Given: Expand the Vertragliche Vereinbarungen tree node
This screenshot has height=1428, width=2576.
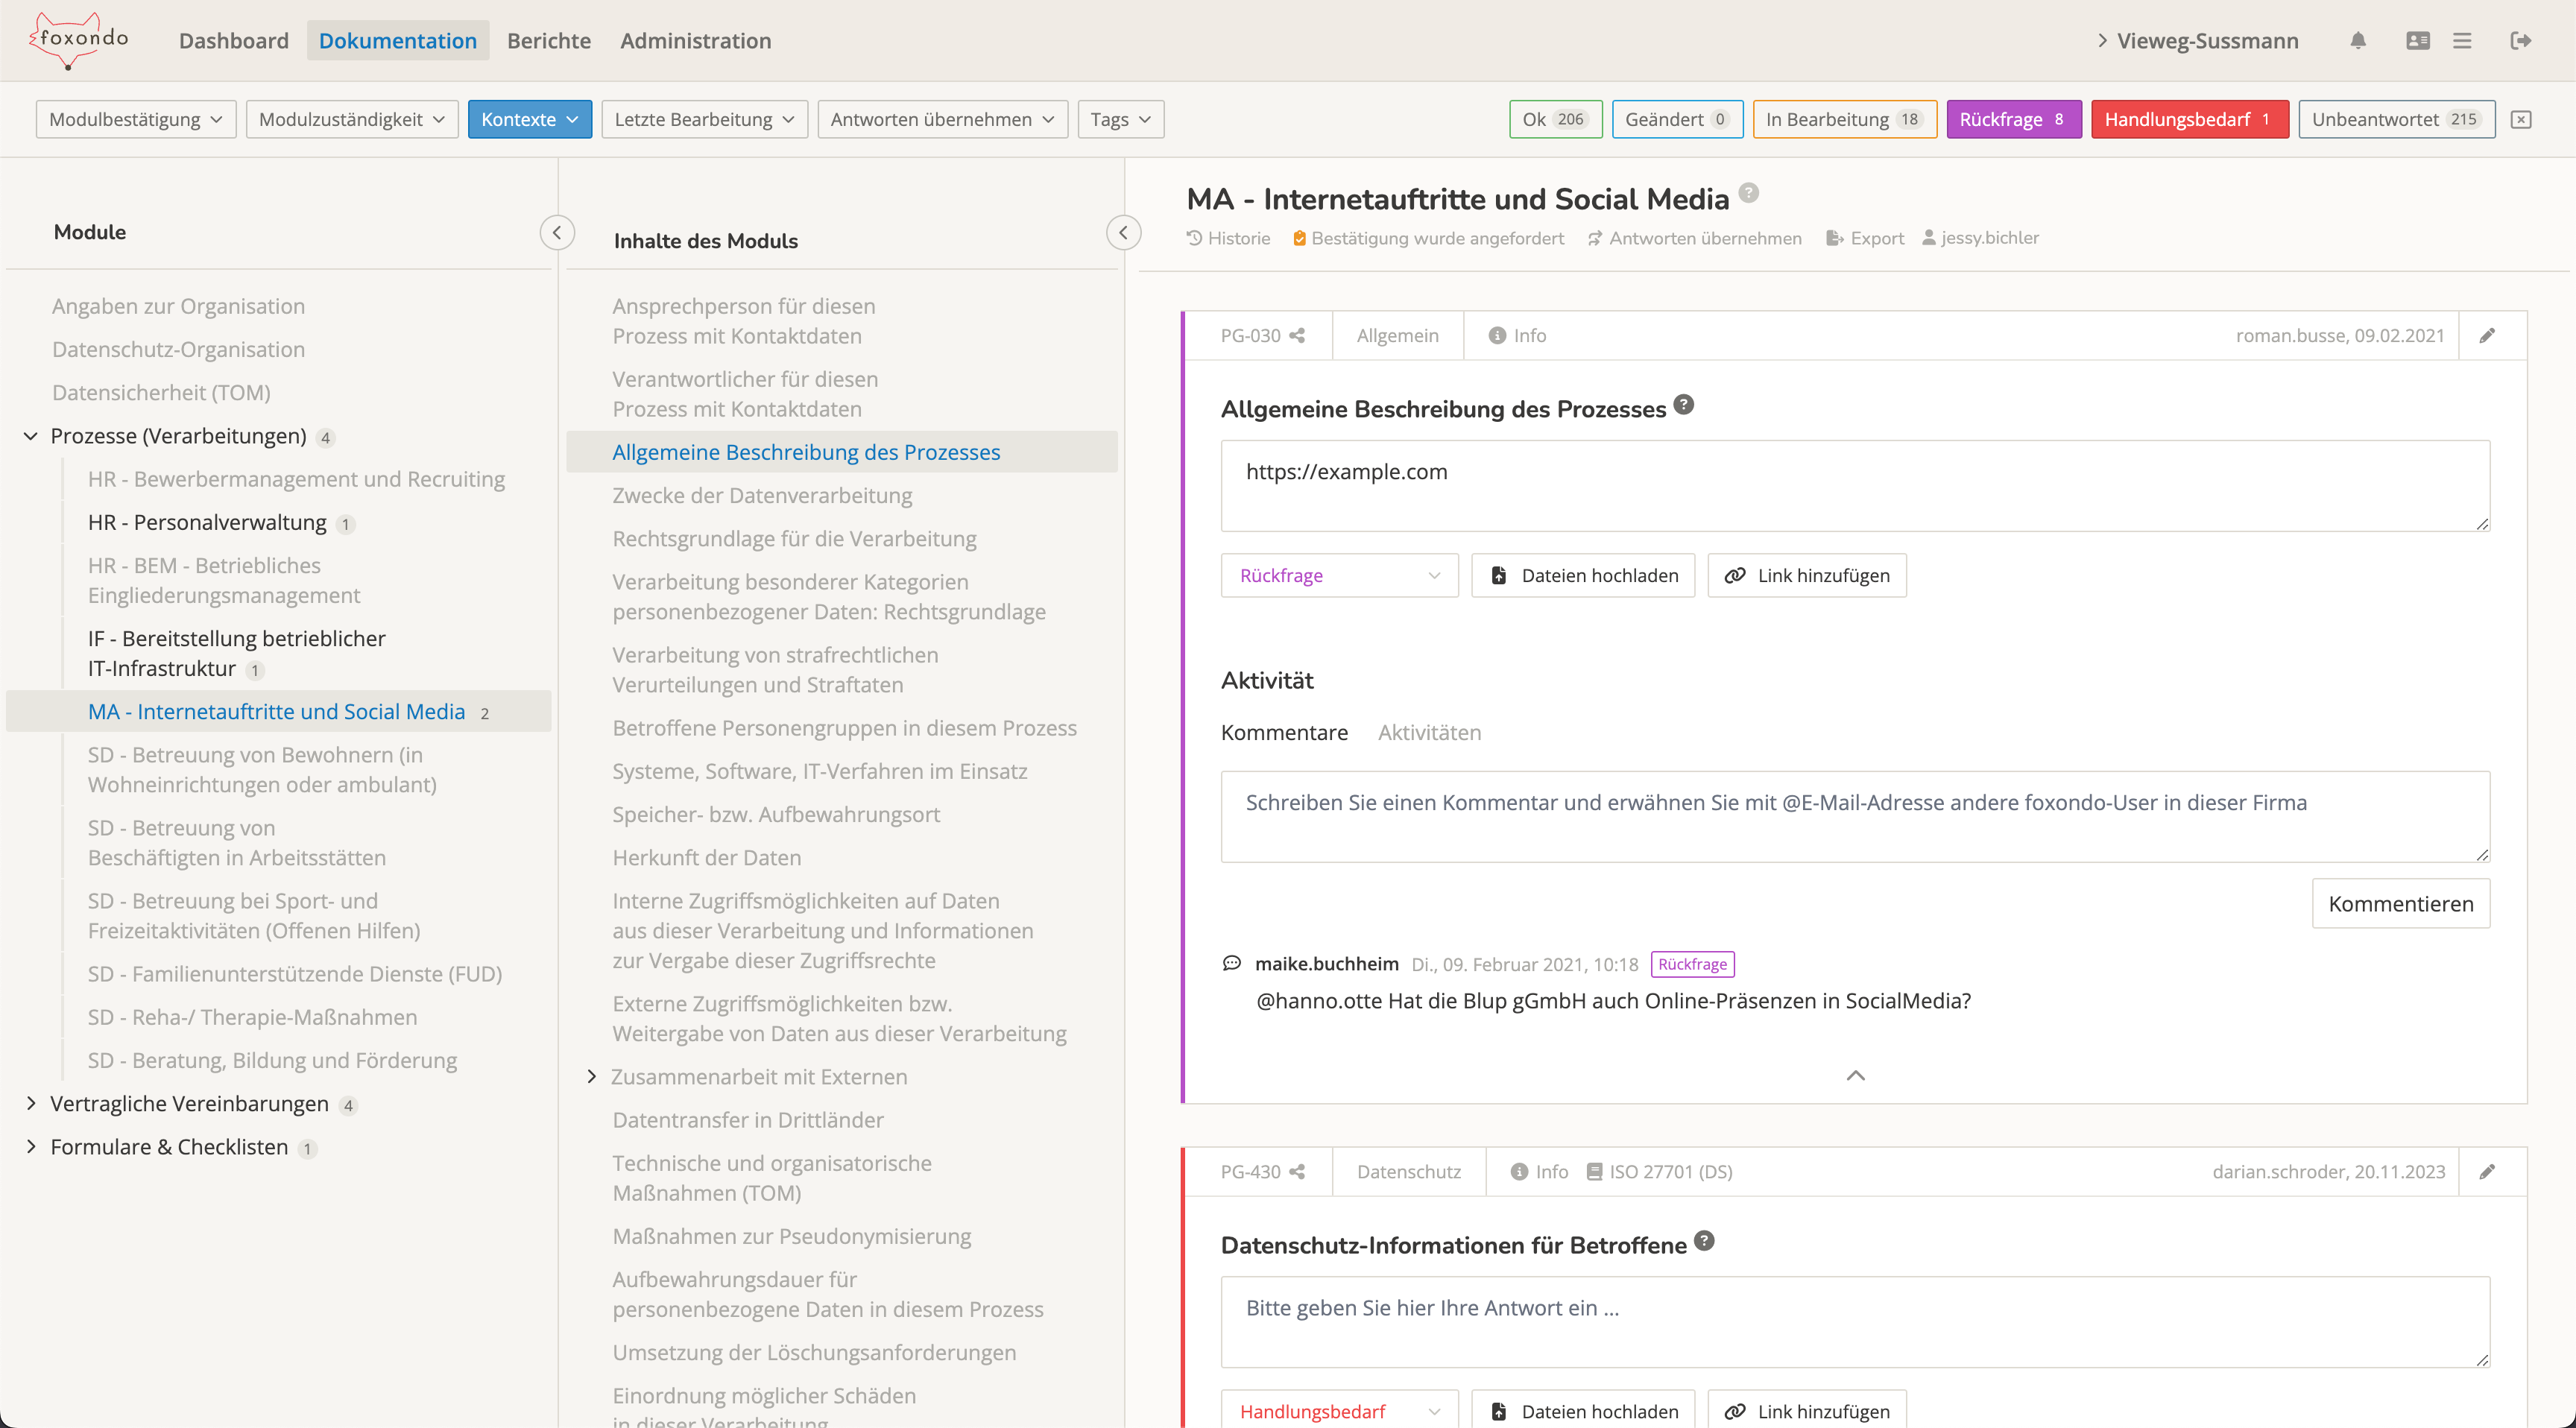Looking at the screenshot, I should coord(31,1103).
